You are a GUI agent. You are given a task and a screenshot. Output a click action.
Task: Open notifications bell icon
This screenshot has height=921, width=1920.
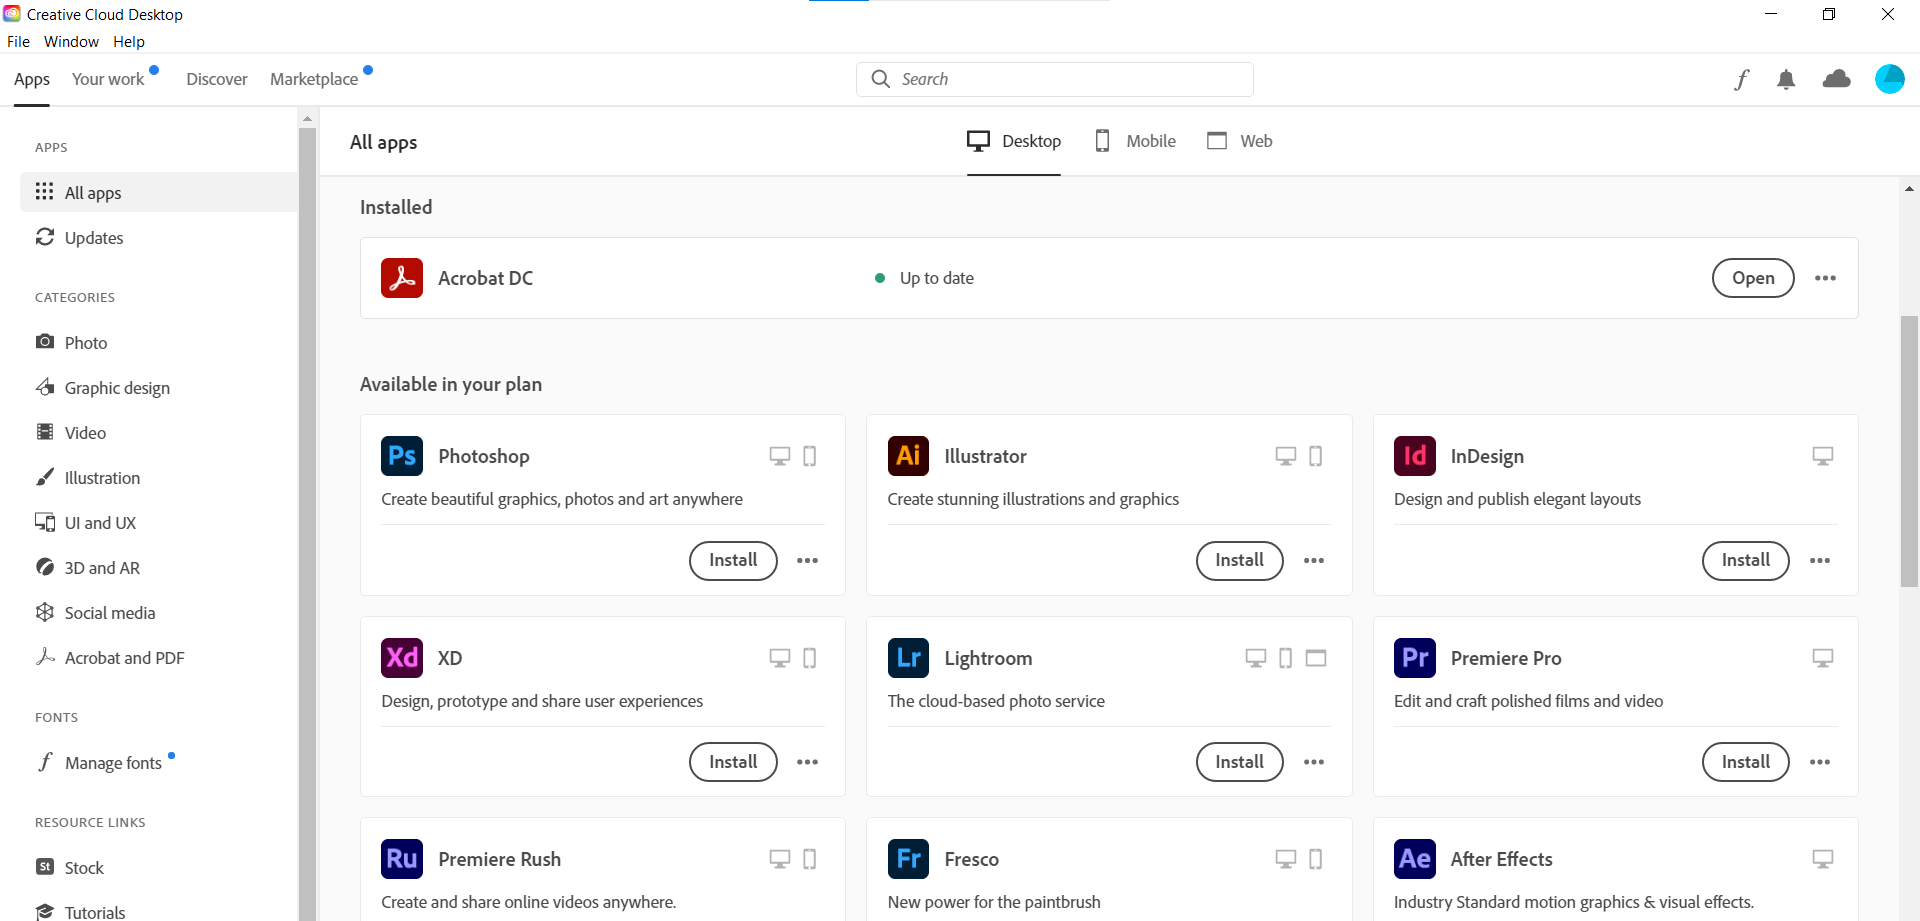[x=1786, y=79]
